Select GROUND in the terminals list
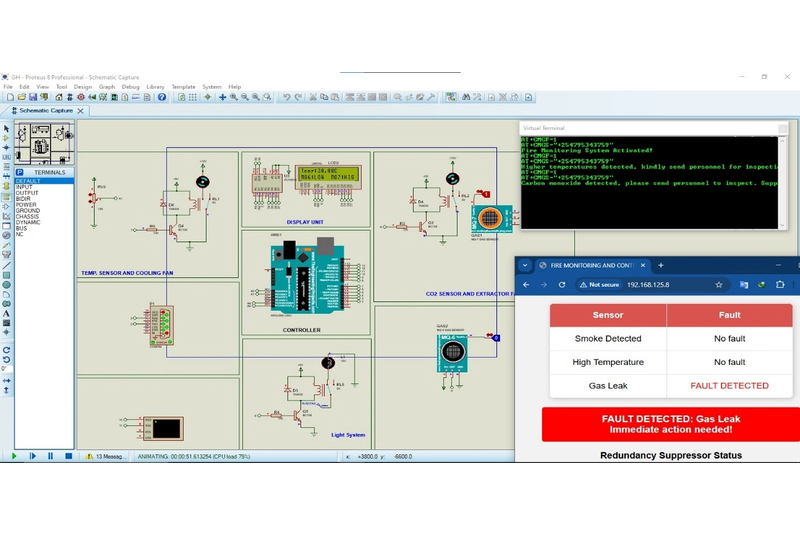This screenshot has height=535, width=800. pos(28,210)
